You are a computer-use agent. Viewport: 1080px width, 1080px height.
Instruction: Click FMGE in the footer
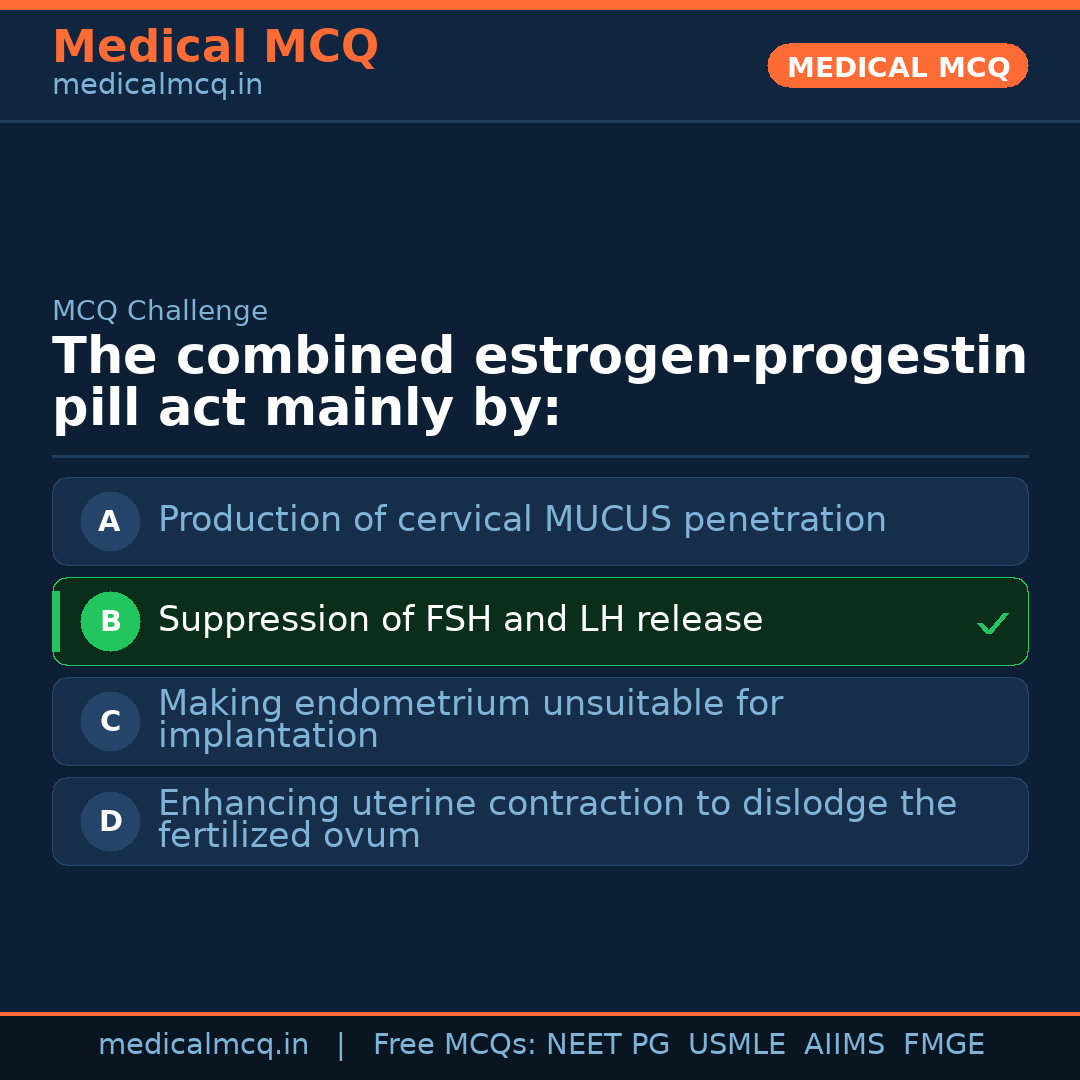943,1045
